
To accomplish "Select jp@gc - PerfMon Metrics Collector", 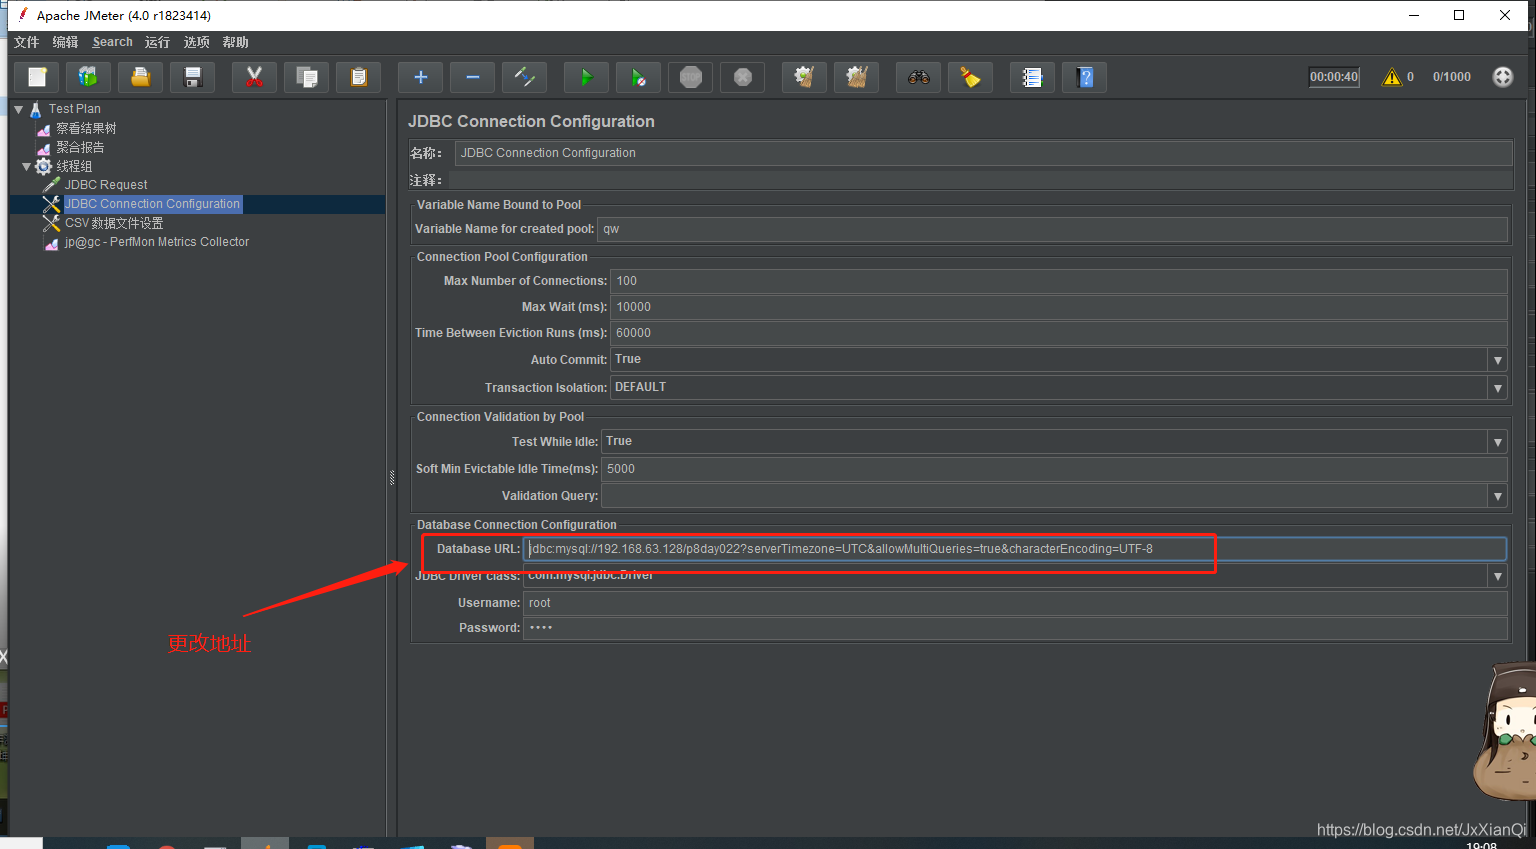I will (x=157, y=242).
